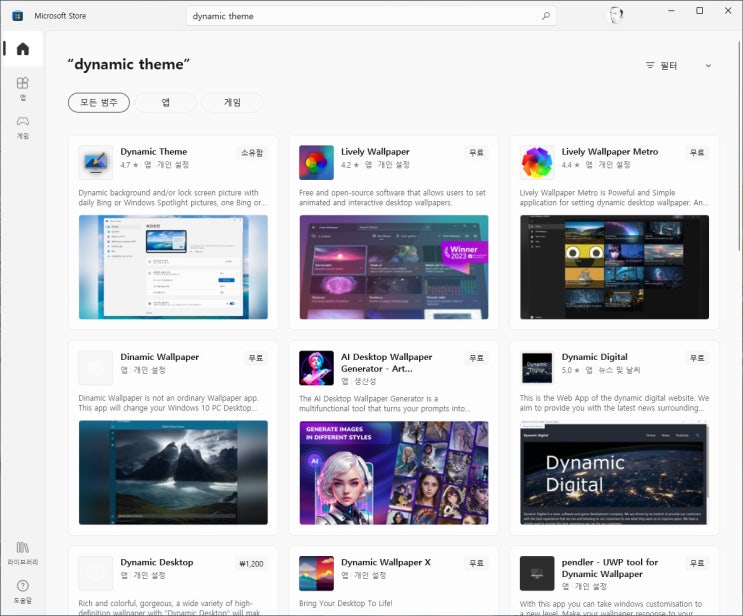Click the AI Desktop Wallpaper Generator icon
The width and height of the screenshot is (743, 616).
pos(316,367)
